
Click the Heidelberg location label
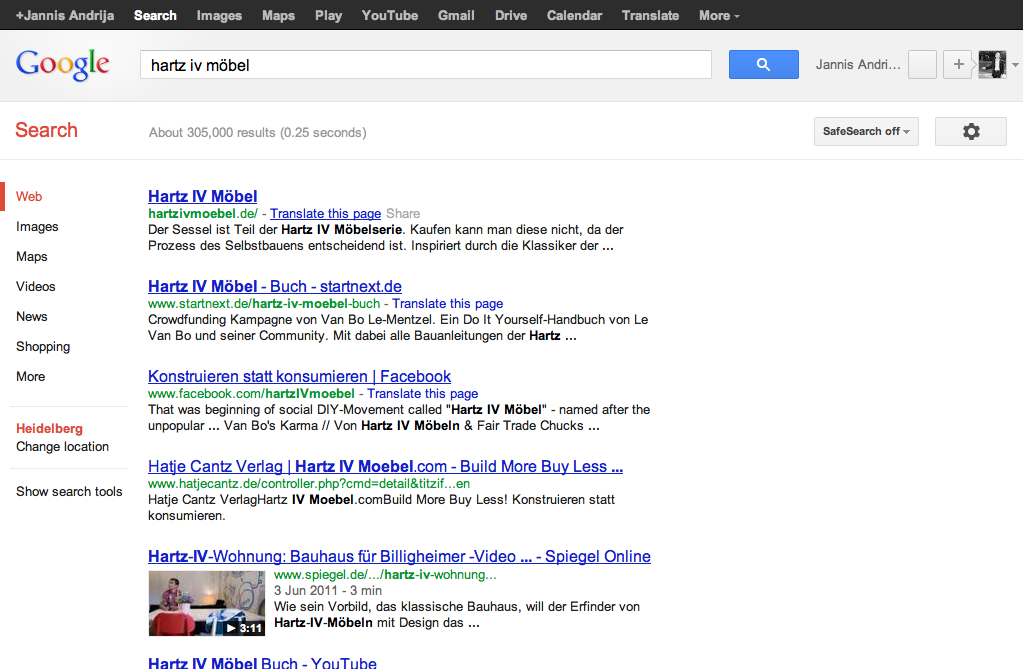[50, 429]
